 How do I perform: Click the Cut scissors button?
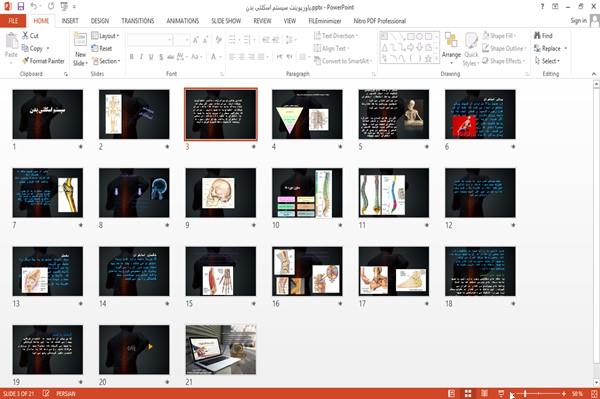tap(30, 36)
